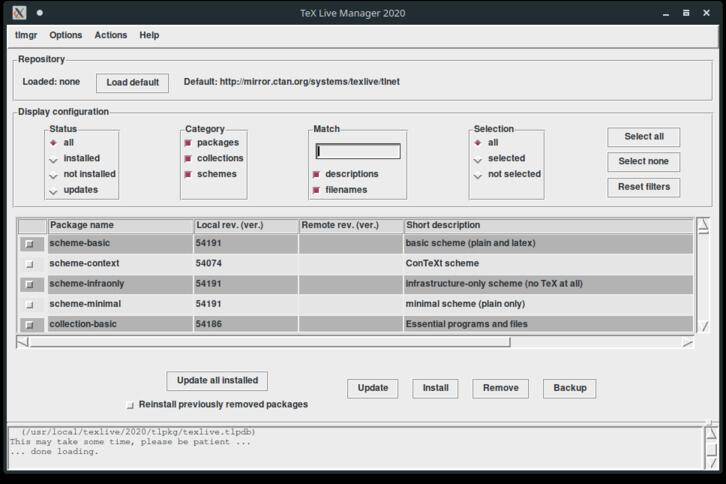Open the Options menu

(x=65, y=35)
